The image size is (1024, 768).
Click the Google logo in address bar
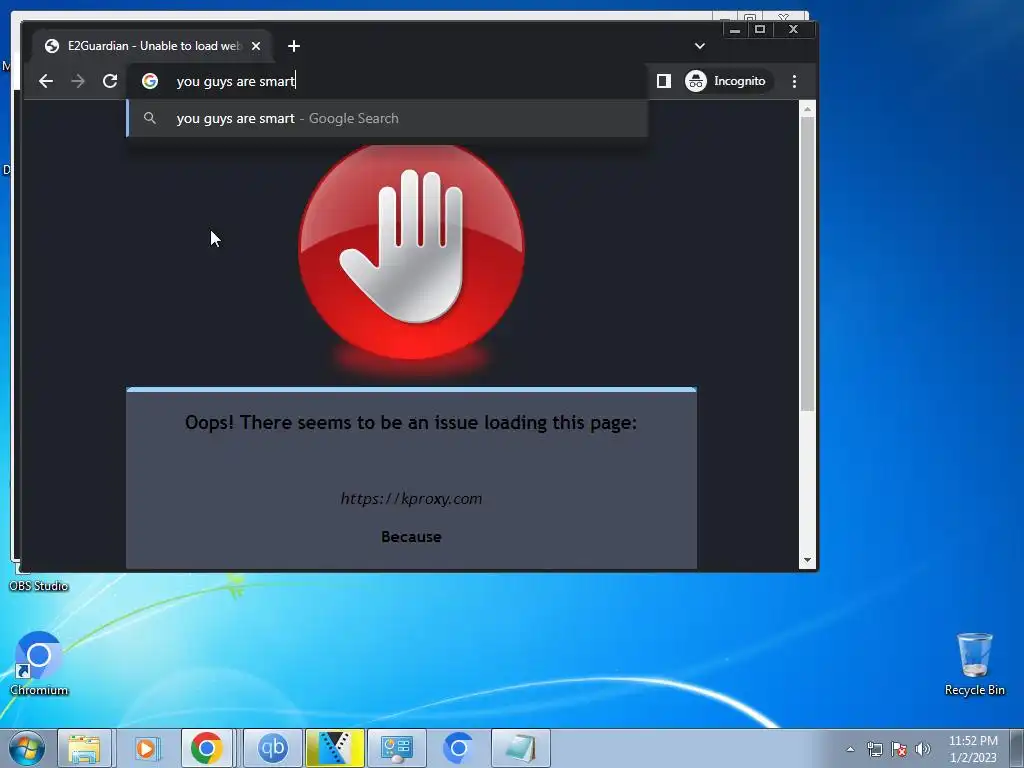150,81
